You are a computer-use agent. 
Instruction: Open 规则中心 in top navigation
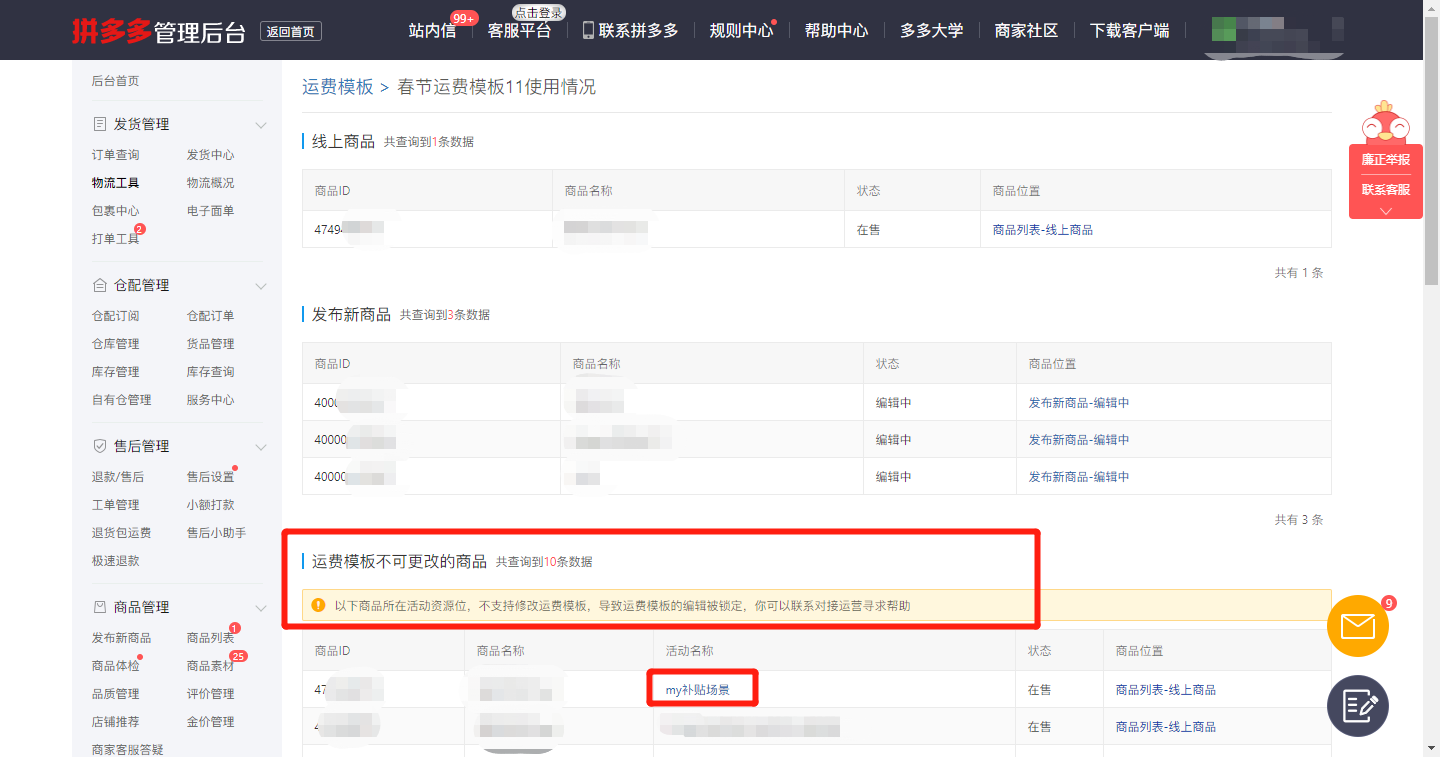(741, 30)
